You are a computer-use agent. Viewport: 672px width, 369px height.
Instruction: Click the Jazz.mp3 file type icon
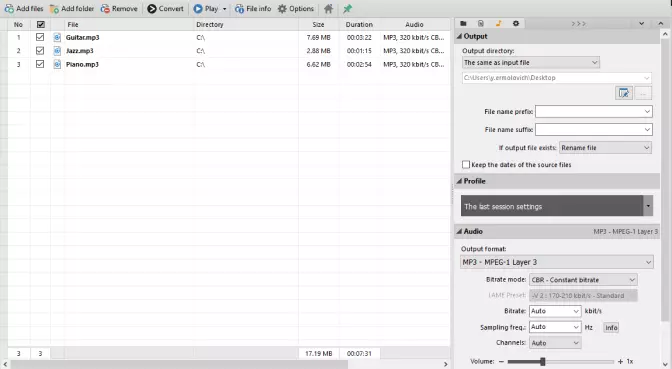(57, 51)
